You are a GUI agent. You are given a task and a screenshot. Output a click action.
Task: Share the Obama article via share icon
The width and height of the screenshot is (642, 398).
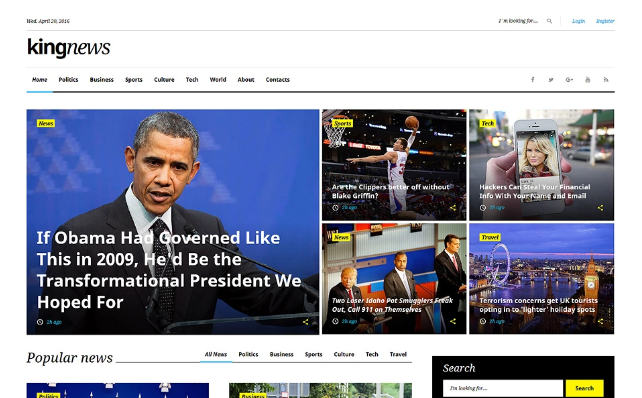305,322
